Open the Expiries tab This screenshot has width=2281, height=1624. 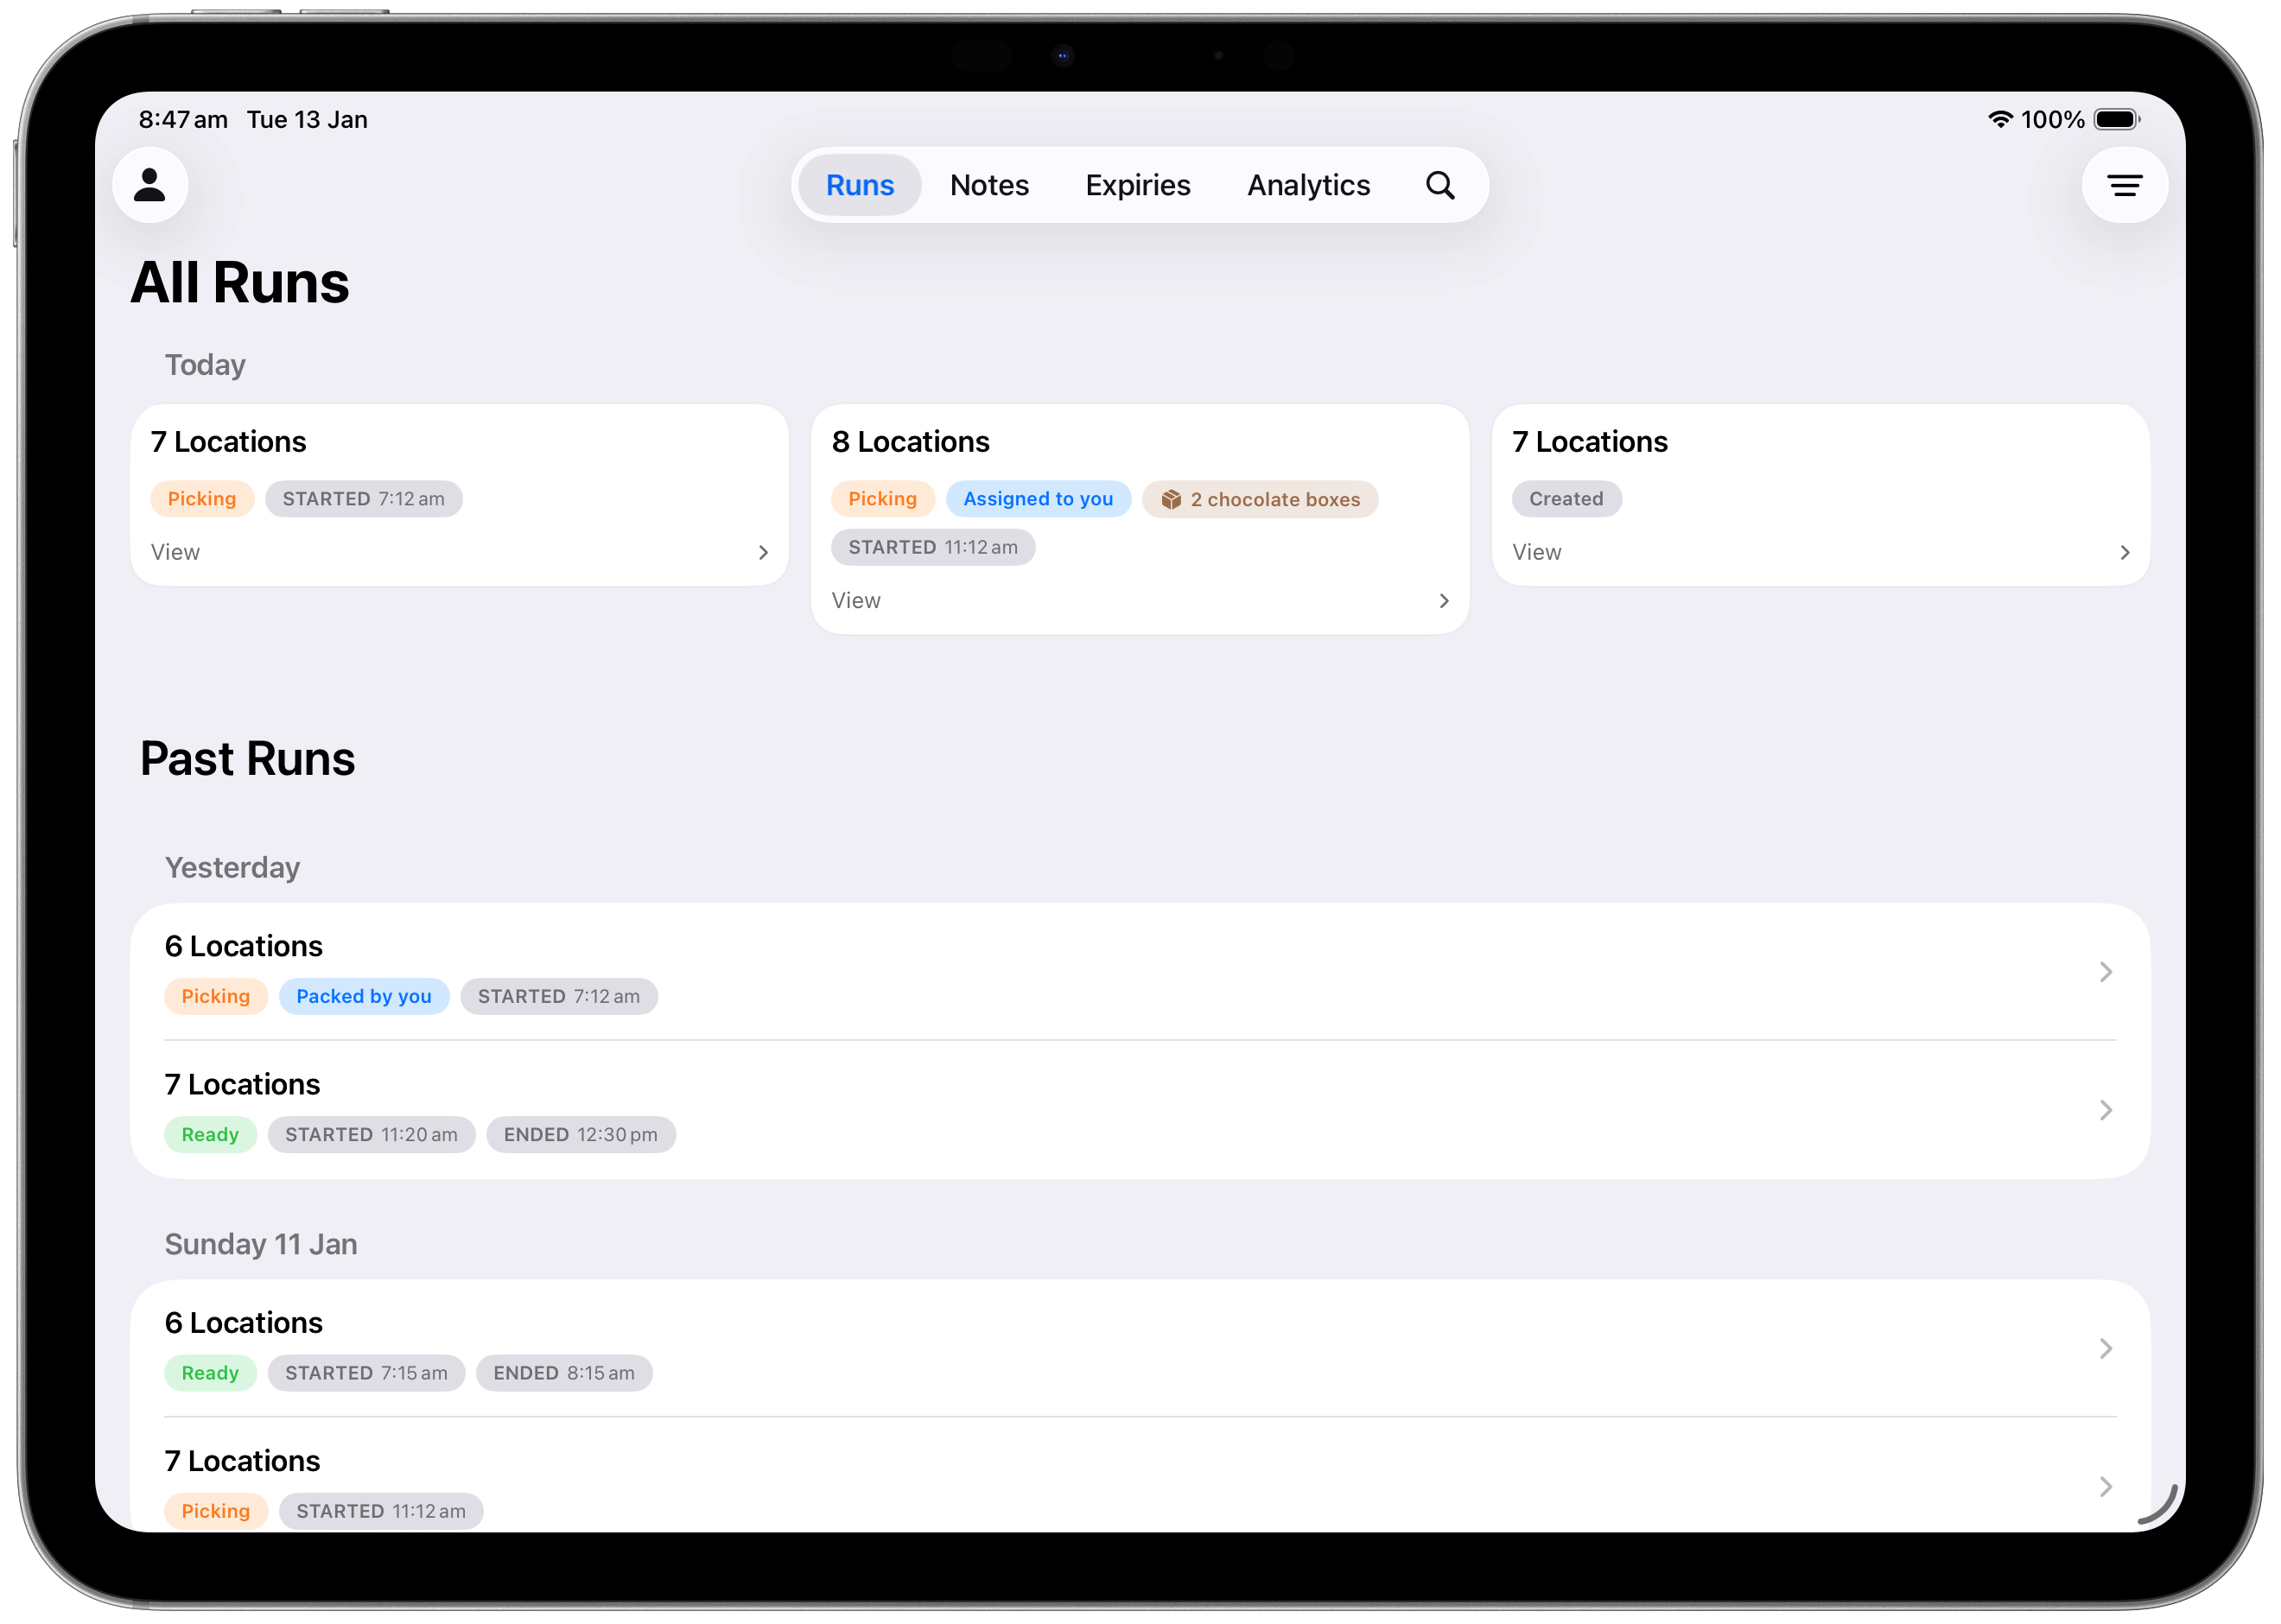coord(1137,185)
